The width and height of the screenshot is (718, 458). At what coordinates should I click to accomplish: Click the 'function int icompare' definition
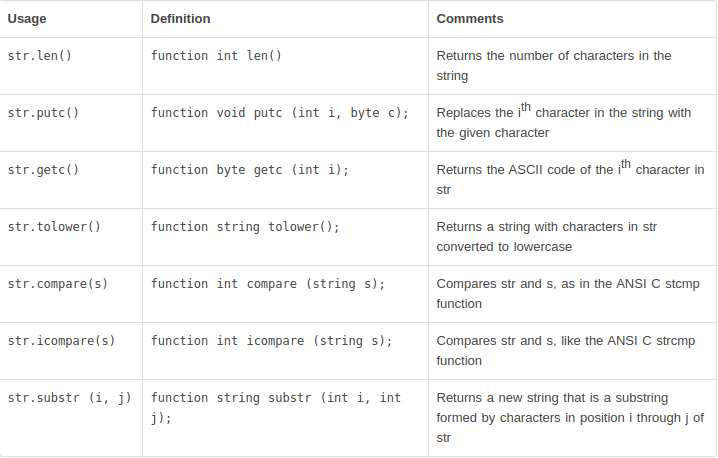[271, 341]
